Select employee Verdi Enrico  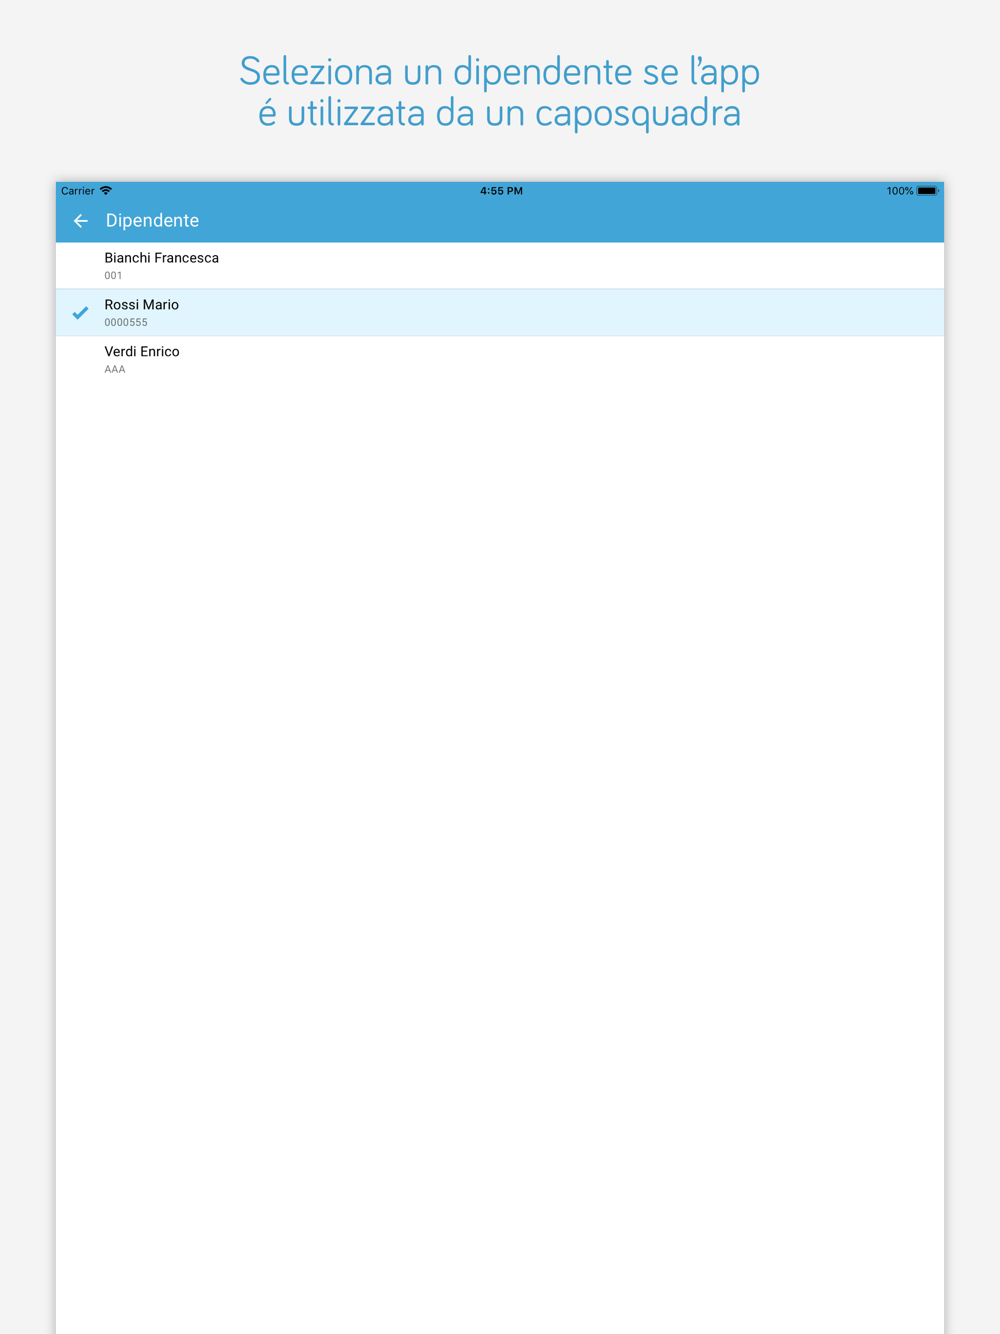(x=500, y=360)
